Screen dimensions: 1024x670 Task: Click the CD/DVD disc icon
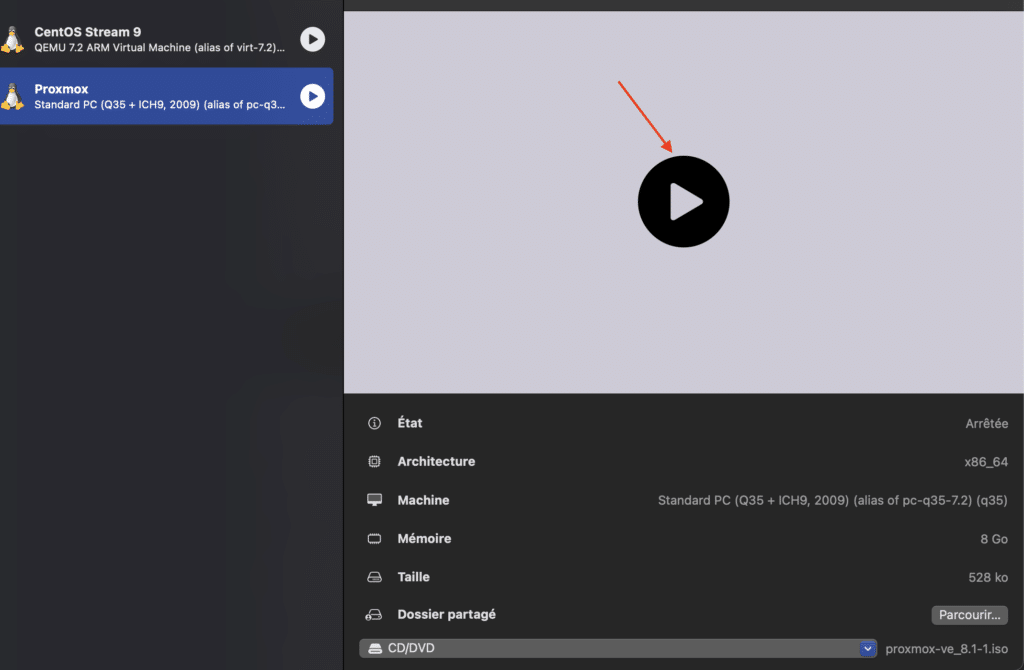pyautogui.click(x=375, y=648)
